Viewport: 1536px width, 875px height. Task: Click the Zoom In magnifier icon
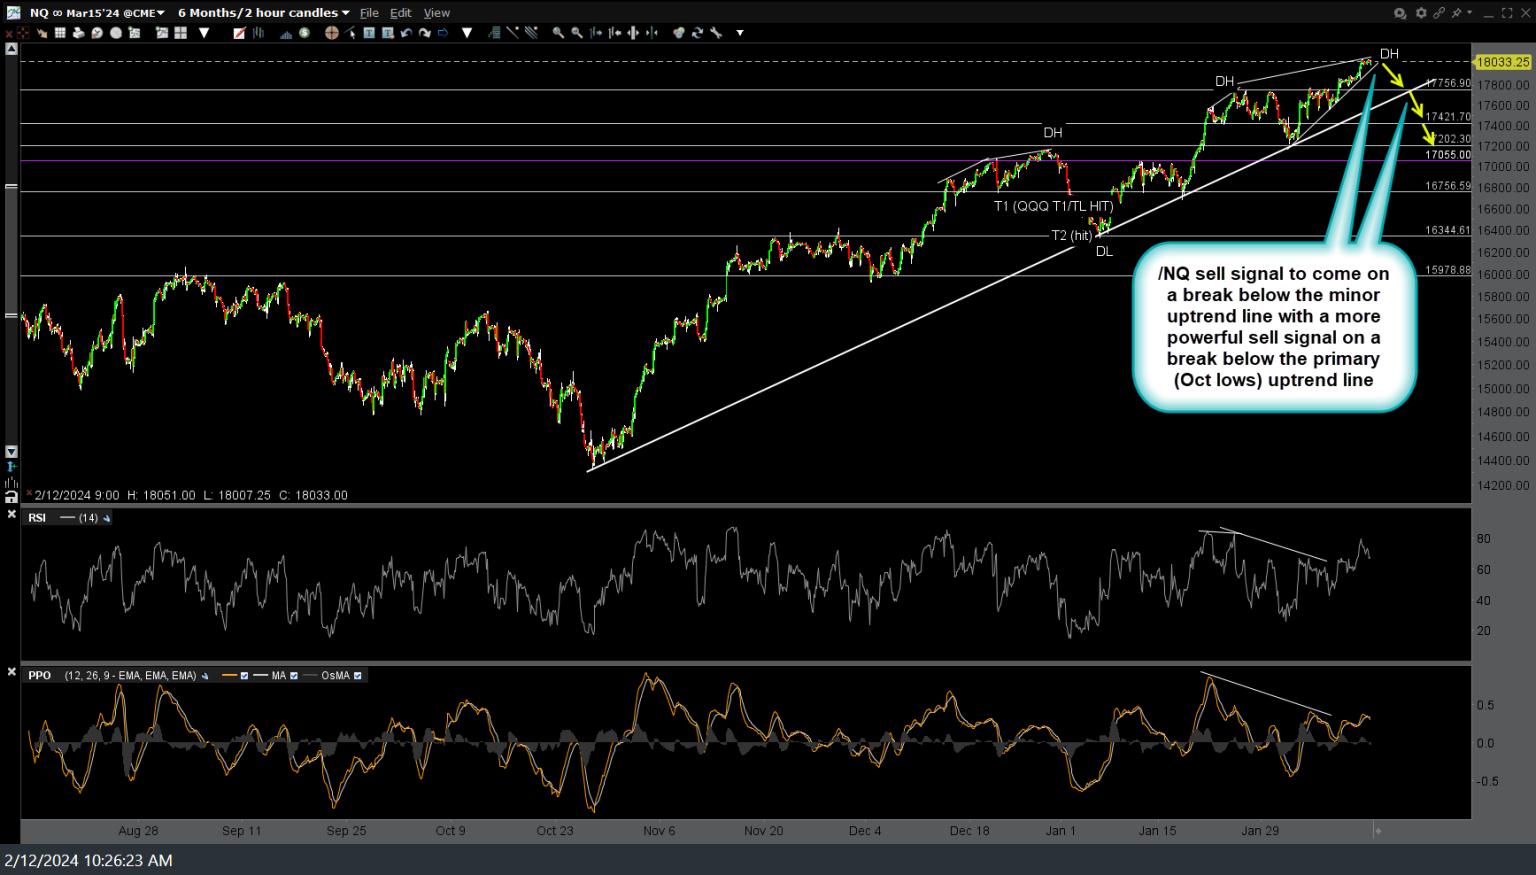tap(556, 33)
